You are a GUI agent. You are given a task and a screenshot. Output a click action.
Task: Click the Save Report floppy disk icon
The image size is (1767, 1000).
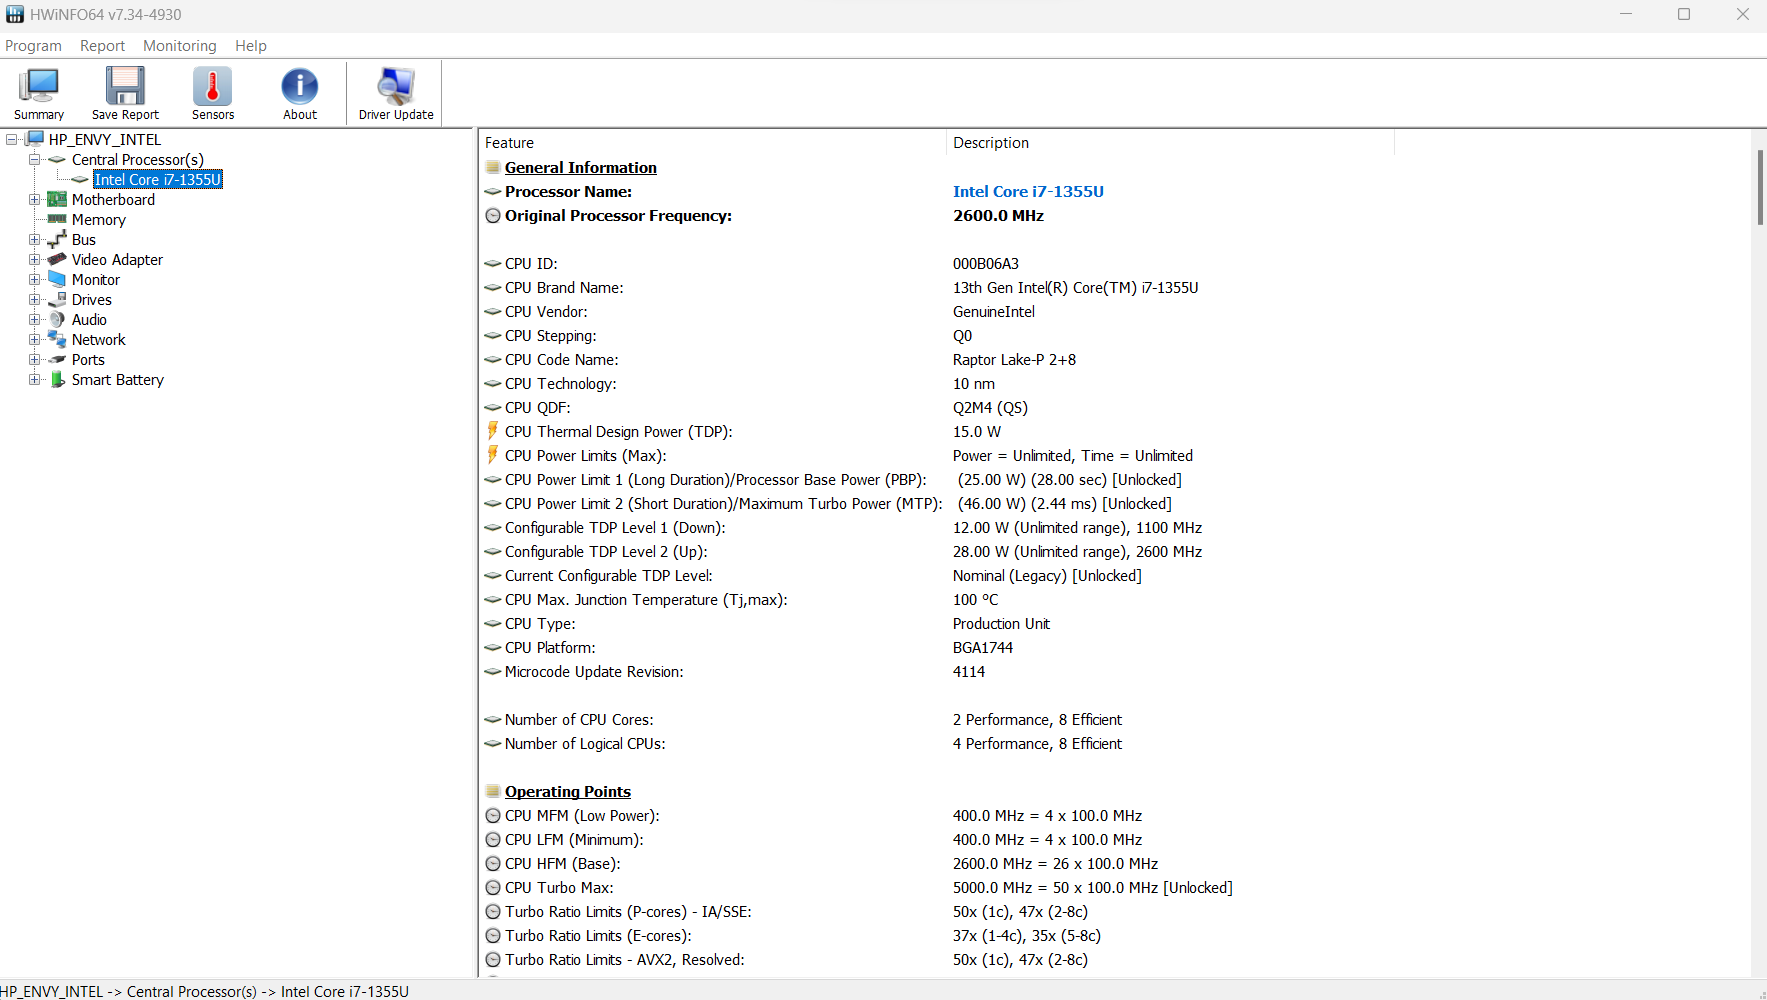[125, 87]
